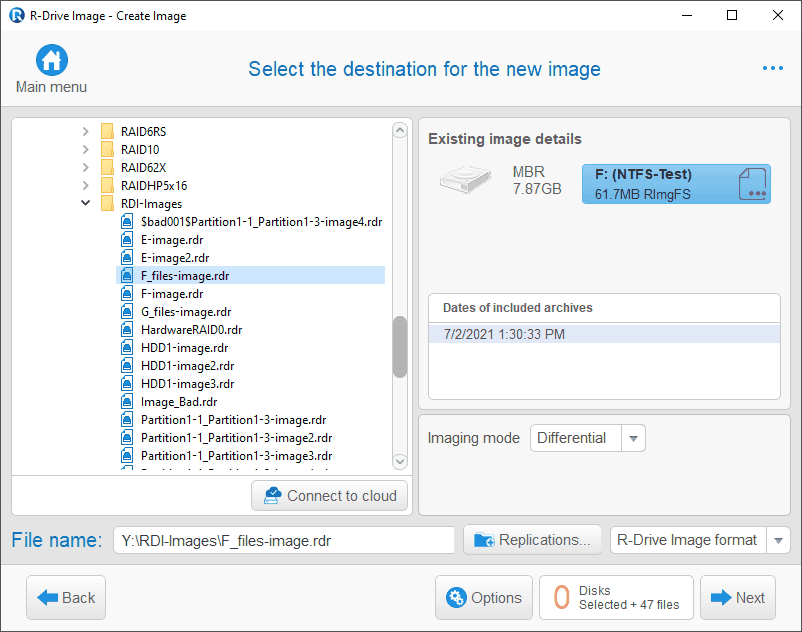Click the Image_Bad.rdr file icon
This screenshot has width=802, height=632.
point(127,401)
